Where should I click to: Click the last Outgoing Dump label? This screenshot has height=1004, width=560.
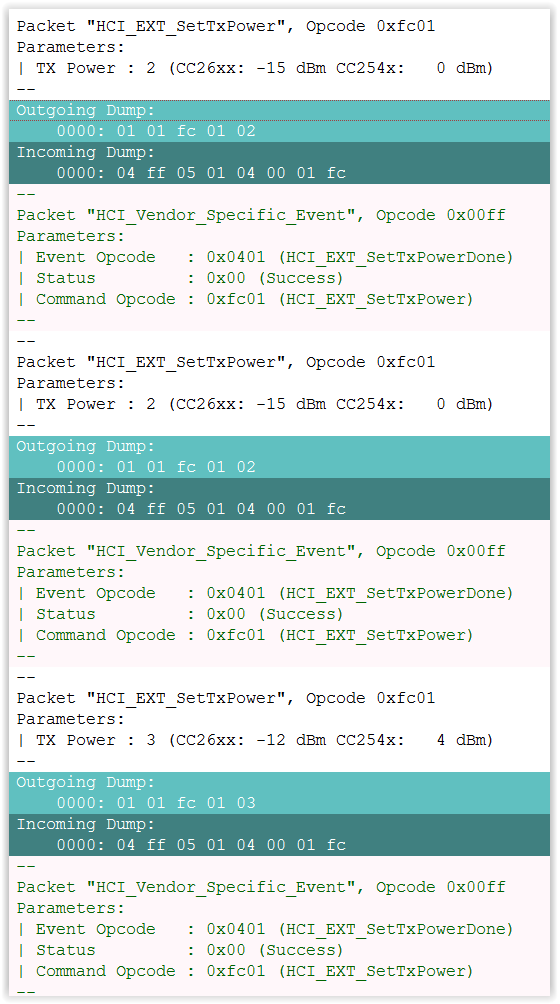pyautogui.click(x=86, y=783)
